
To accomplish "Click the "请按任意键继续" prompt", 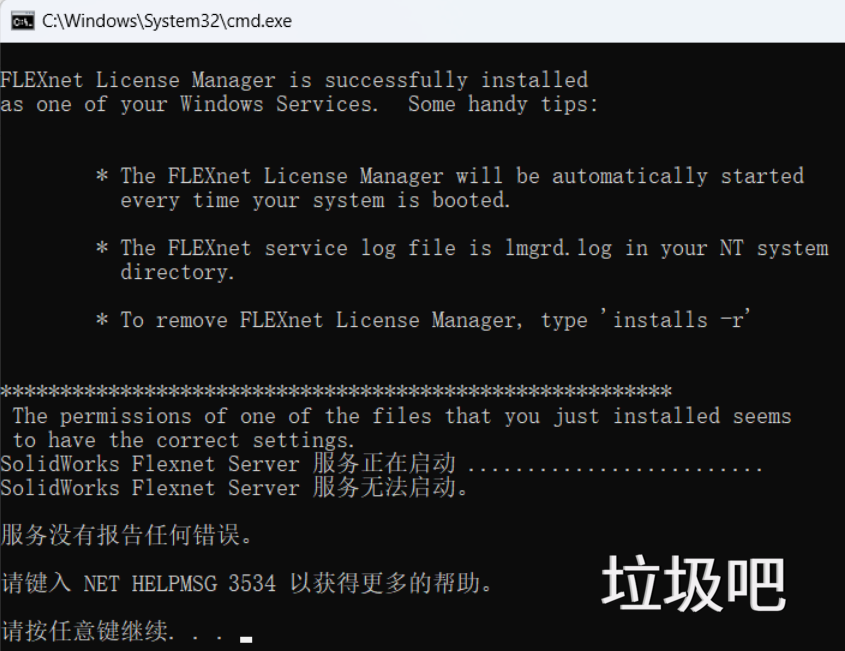I will point(90,631).
